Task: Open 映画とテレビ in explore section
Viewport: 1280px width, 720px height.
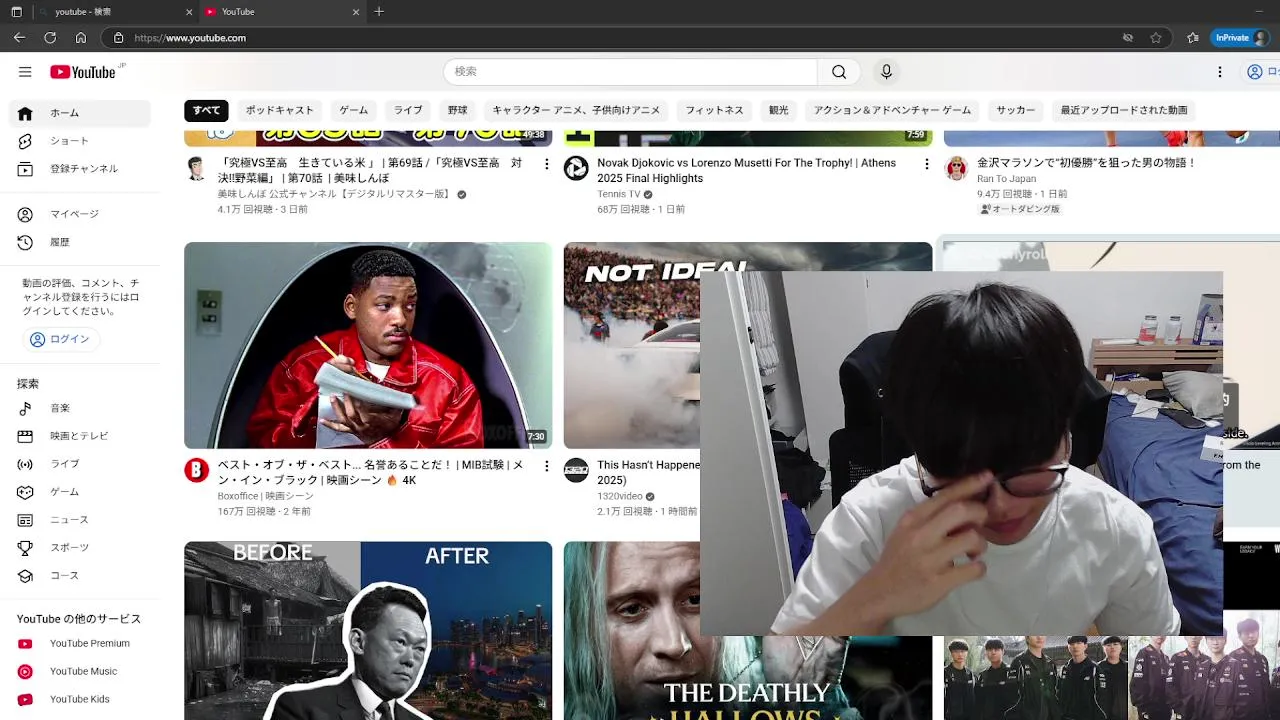Action: coord(80,436)
